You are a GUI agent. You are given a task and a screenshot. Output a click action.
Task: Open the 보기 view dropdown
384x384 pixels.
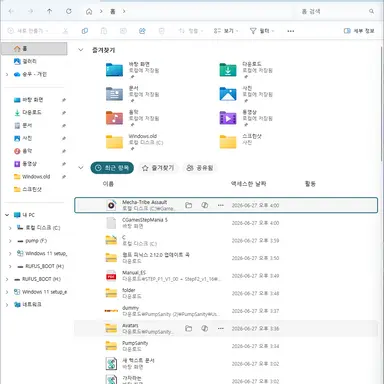(226, 31)
